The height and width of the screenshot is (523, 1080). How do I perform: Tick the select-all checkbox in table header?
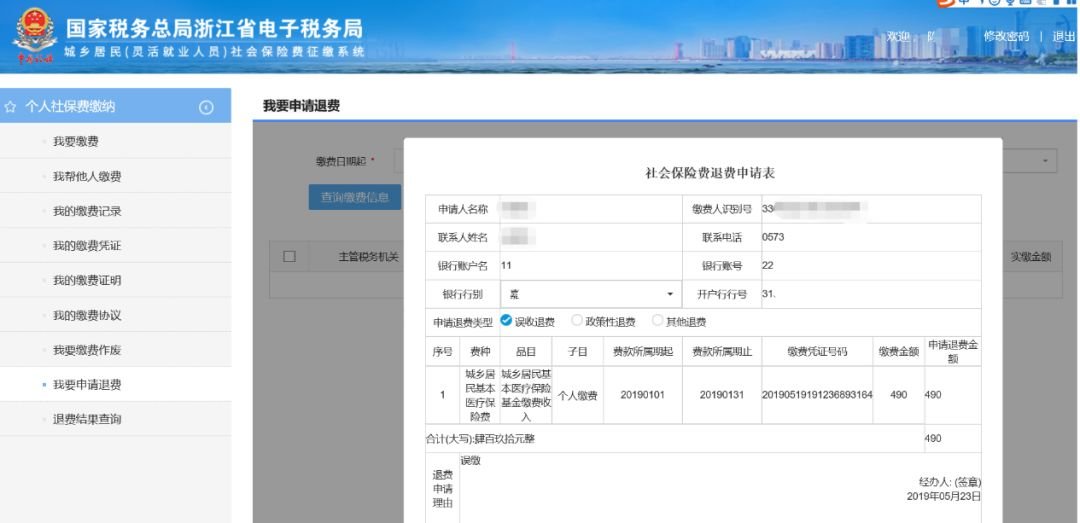290,257
